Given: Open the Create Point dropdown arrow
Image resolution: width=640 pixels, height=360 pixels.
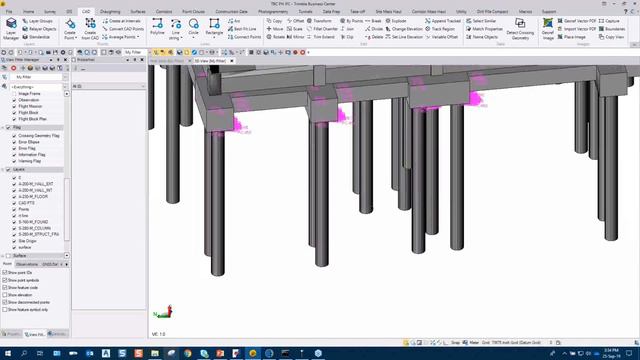Looking at the screenshot, I should coord(76,38).
